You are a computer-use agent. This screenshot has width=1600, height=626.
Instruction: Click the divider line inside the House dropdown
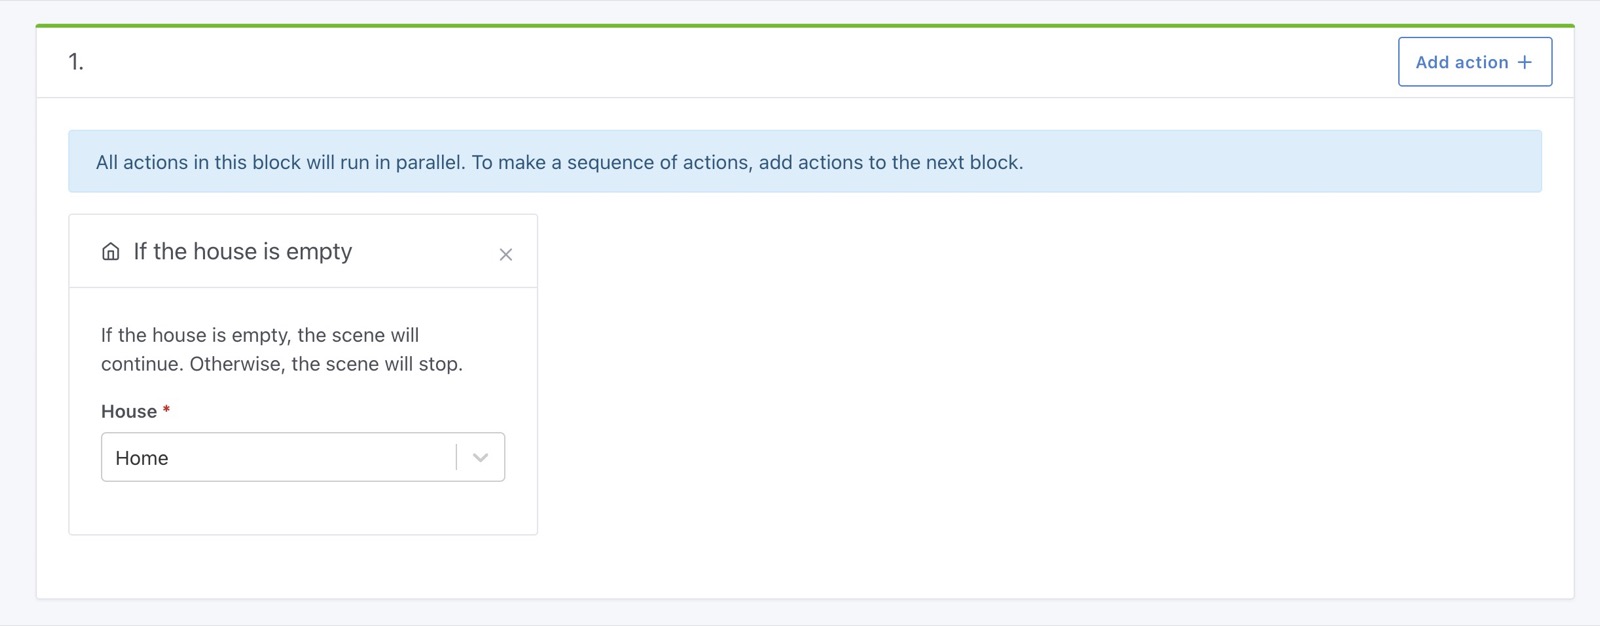pos(457,458)
